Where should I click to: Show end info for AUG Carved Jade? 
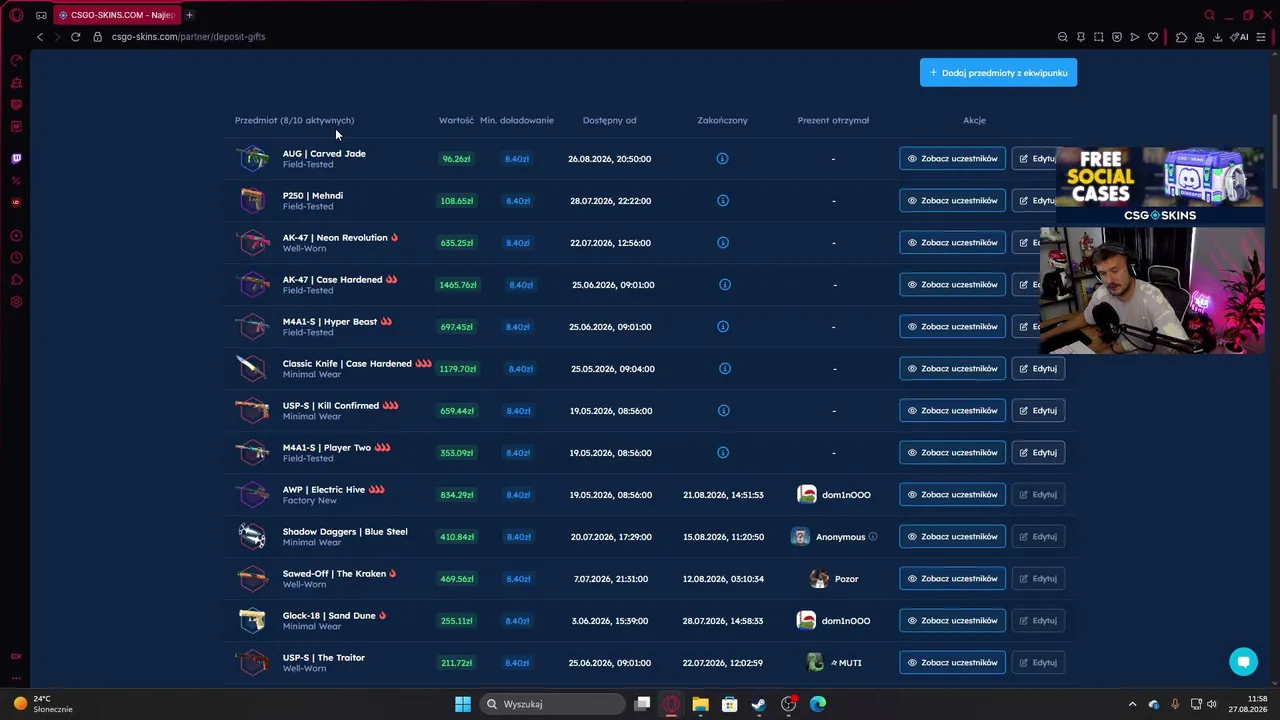722,159
